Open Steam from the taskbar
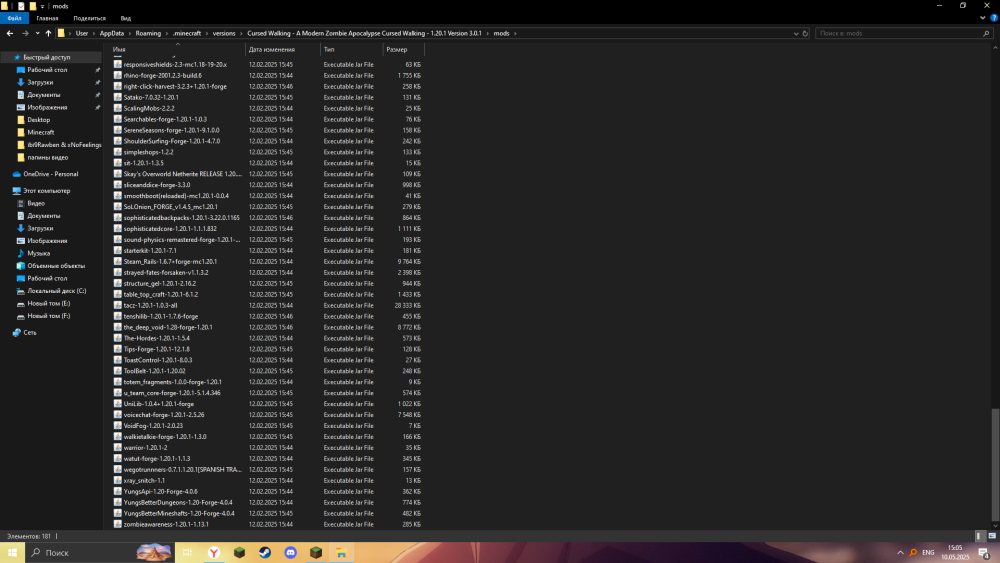 tap(265, 553)
